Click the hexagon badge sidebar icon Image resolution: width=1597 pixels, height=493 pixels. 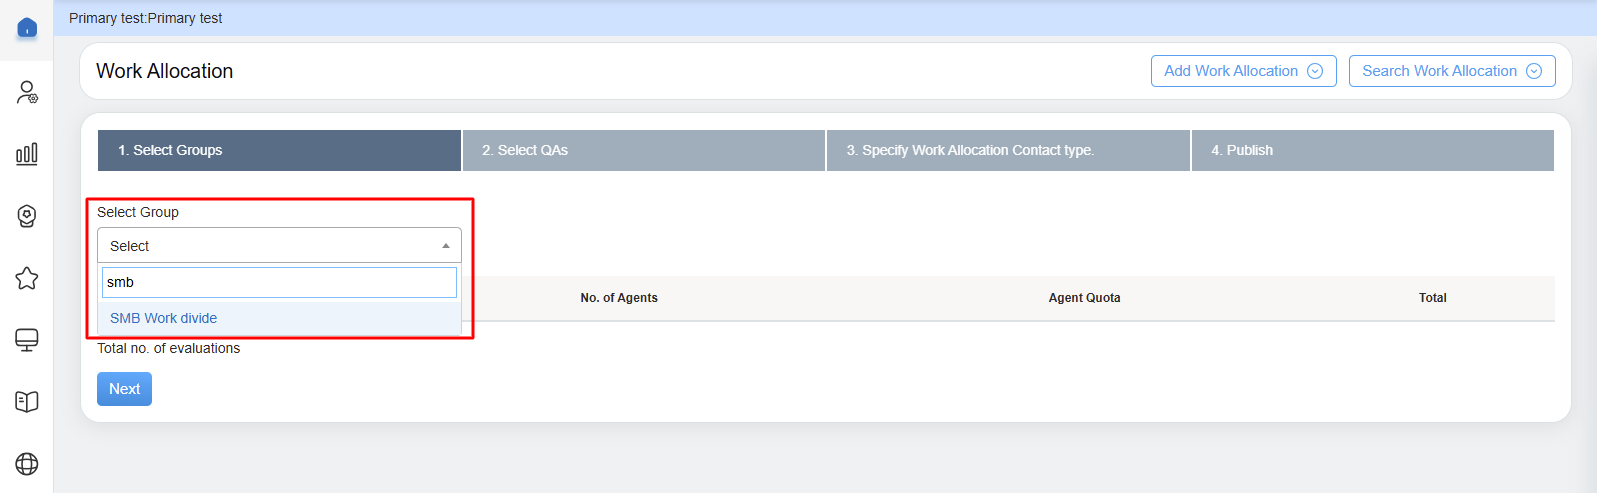tap(27, 216)
